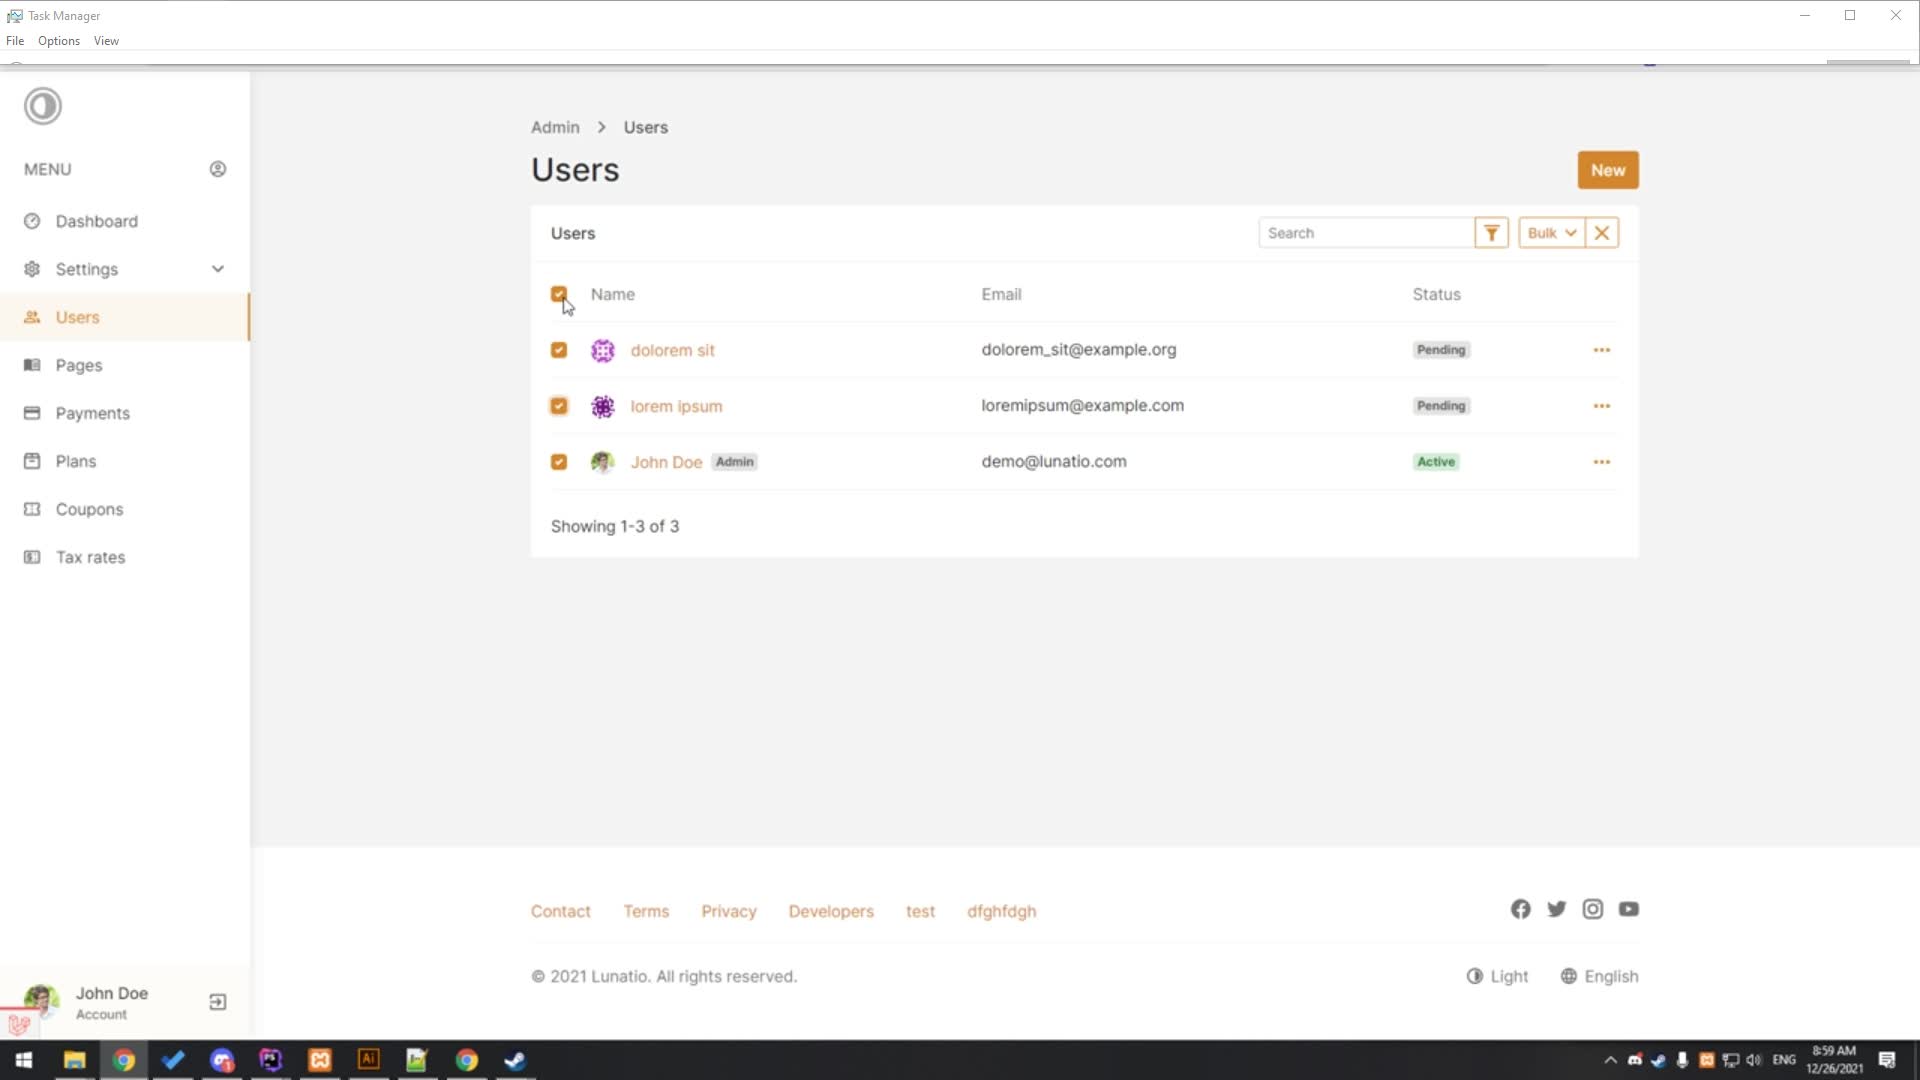
Task: Open the Twitter social icon
Action: [x=1556, y=909]
